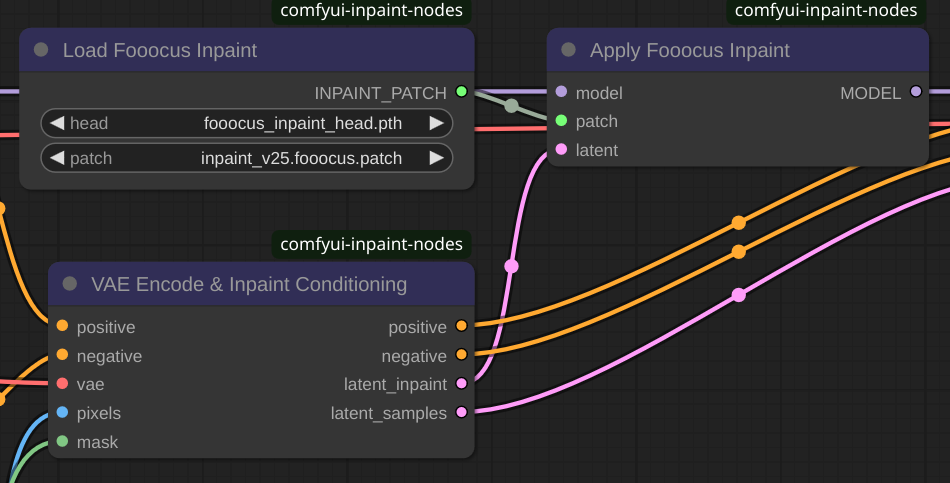
Task: Select the Load Fooocus Inpaint title bar
Action: [247, 50]
